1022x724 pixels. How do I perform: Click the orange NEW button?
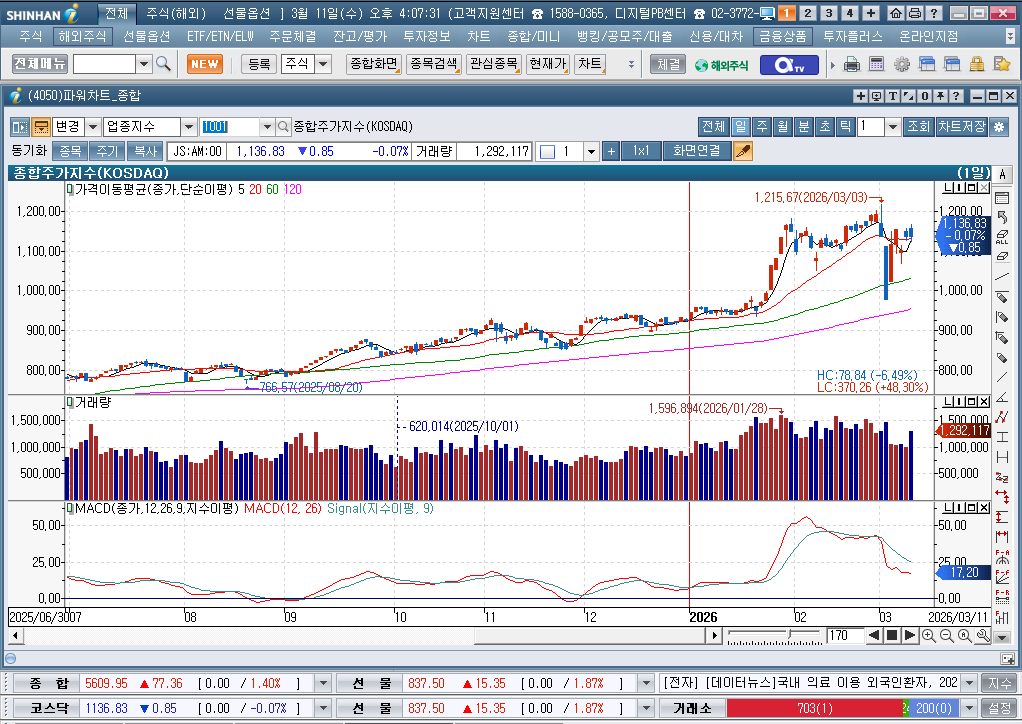[x=205, y=64]
